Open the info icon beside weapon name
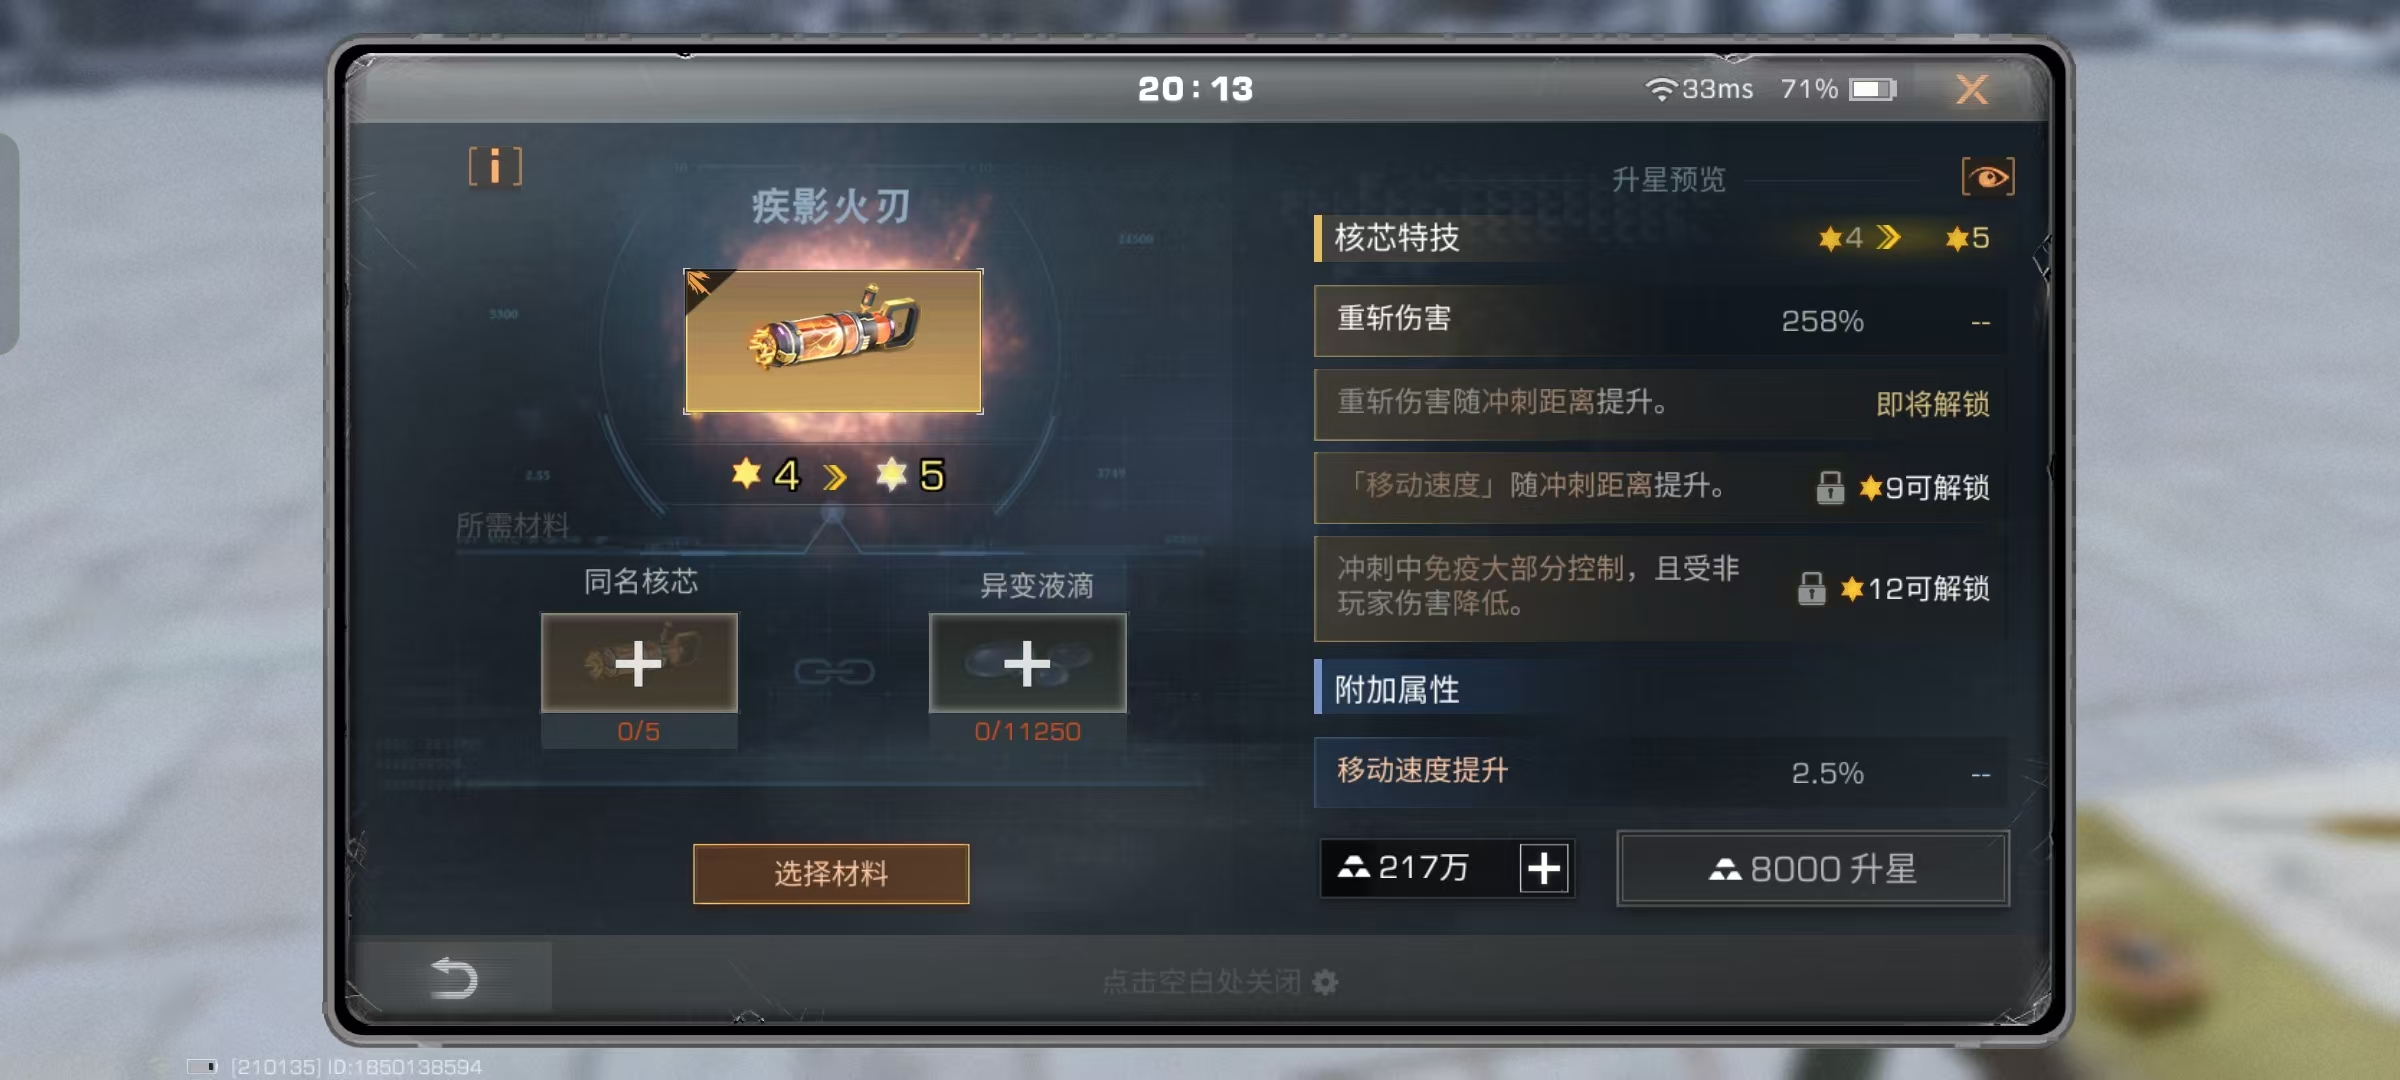 point(495,166)
